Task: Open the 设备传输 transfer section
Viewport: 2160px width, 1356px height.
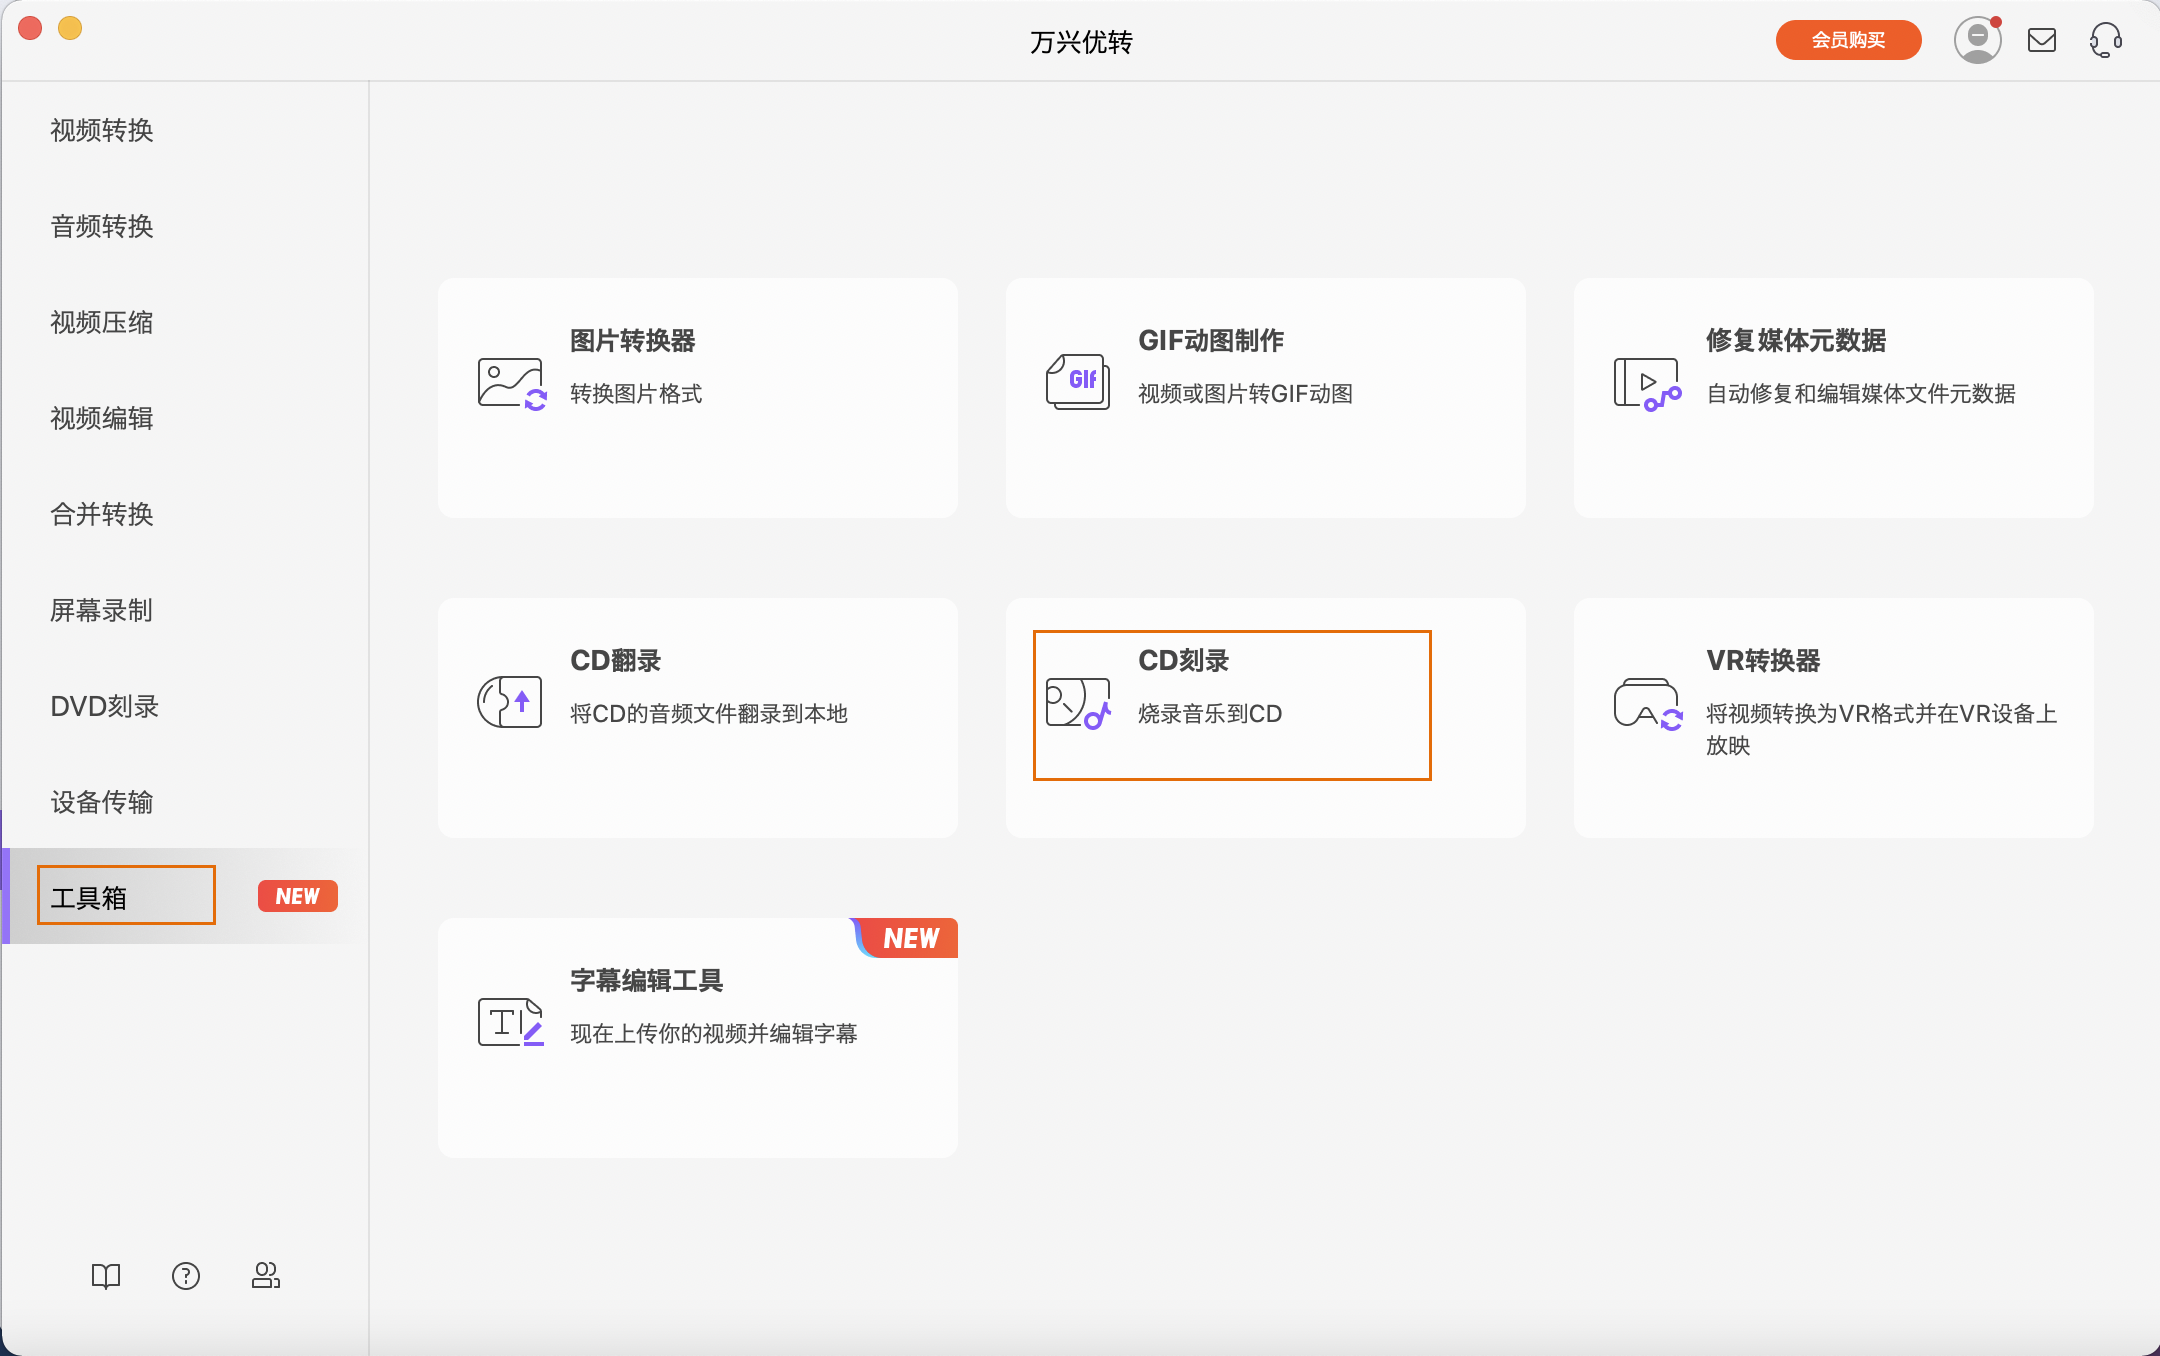Action: click(x=101, y=802)
